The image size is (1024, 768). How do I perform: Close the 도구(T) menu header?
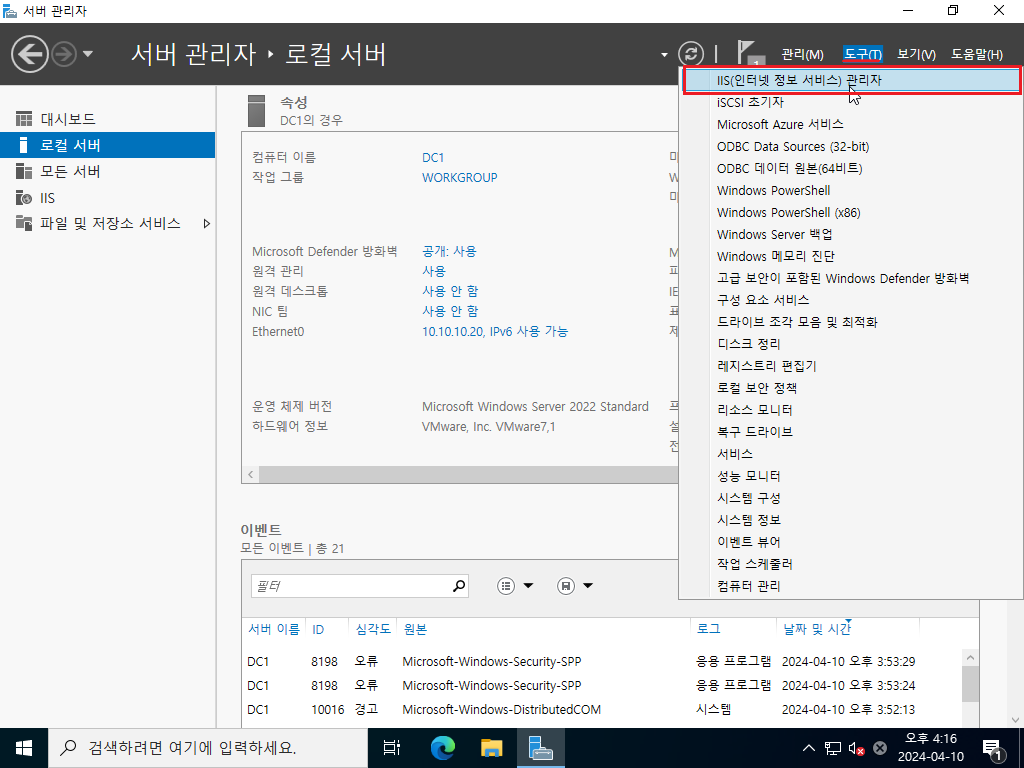[x=862, y=54]
